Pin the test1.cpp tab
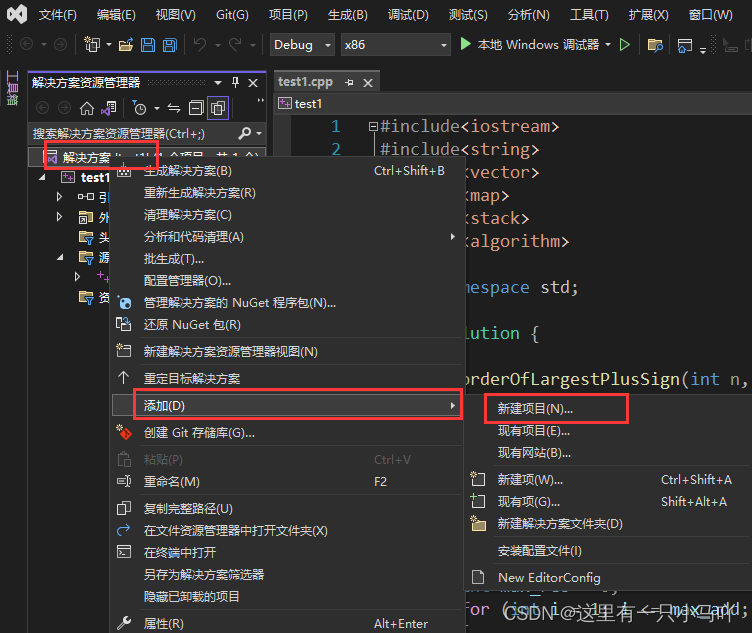Screen dimensions: 752x633 coord(349,83)
